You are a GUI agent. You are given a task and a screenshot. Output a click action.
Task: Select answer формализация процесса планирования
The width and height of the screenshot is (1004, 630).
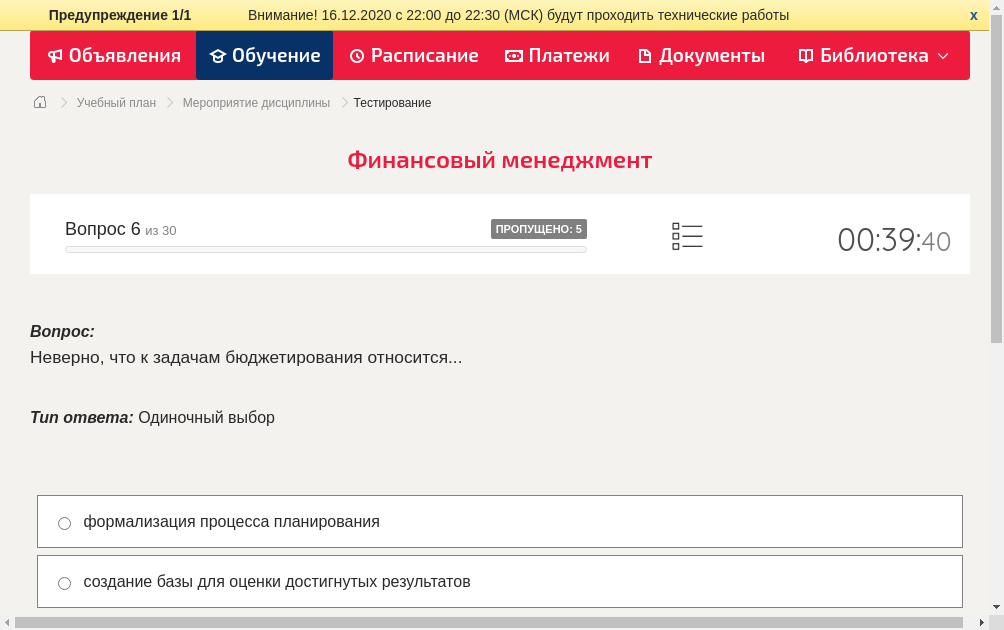232,521
